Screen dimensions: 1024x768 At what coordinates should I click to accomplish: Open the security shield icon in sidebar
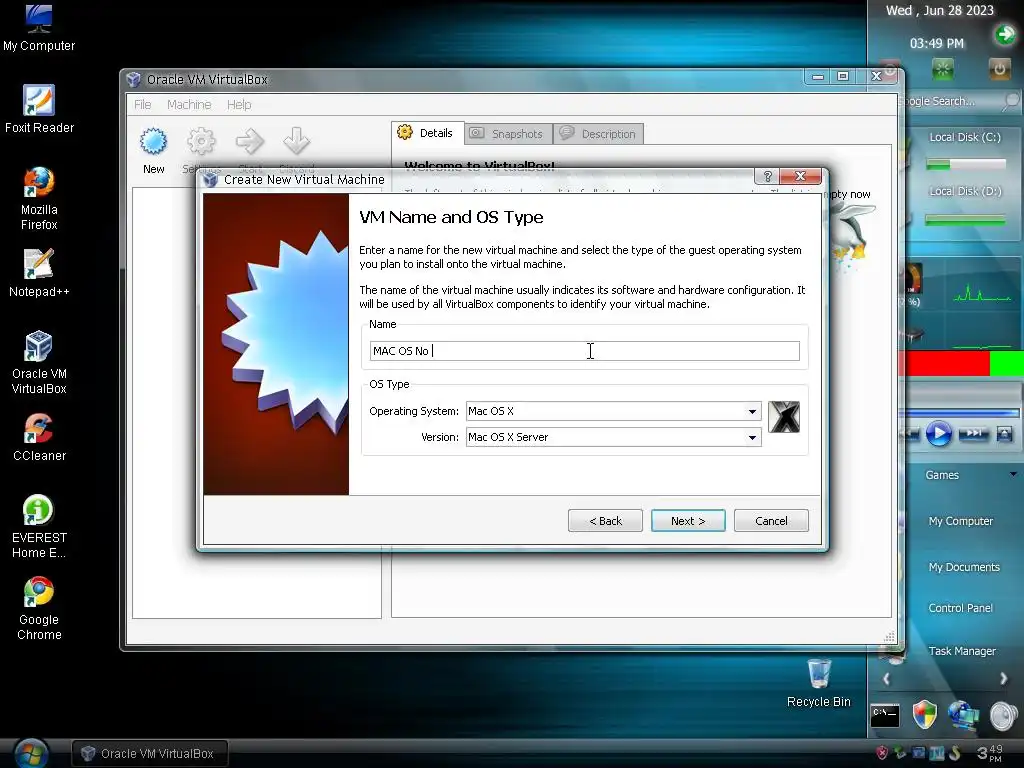[x=924, y=714]
